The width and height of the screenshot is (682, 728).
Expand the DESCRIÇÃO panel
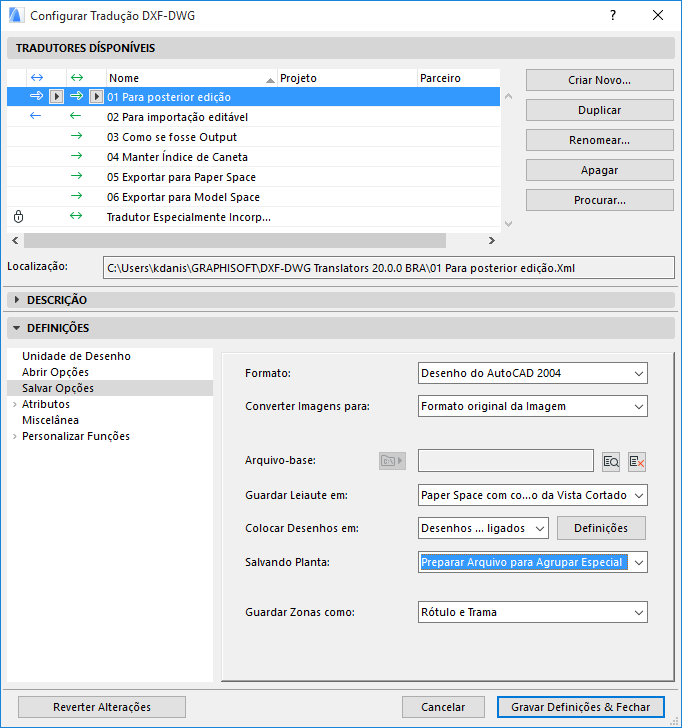pos(17,300)
